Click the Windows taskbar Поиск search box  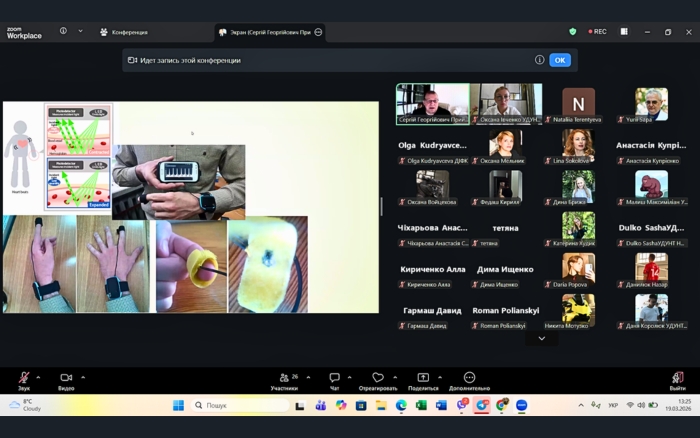click(239, 405)
